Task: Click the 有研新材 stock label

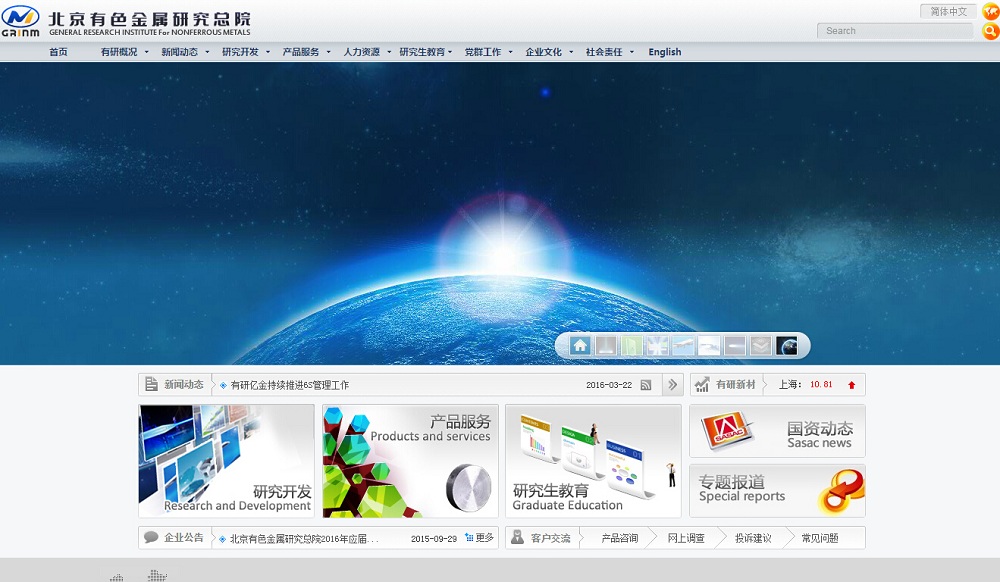Action: coord(735,384)
